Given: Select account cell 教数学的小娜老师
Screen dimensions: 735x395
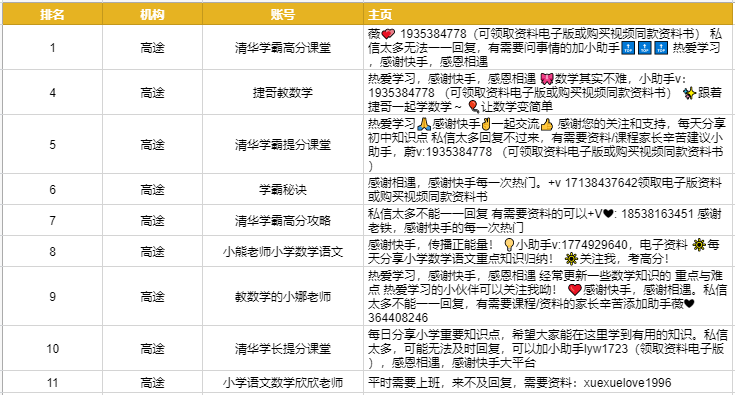Looking at the screenshot, I should [x=283, y=296].
